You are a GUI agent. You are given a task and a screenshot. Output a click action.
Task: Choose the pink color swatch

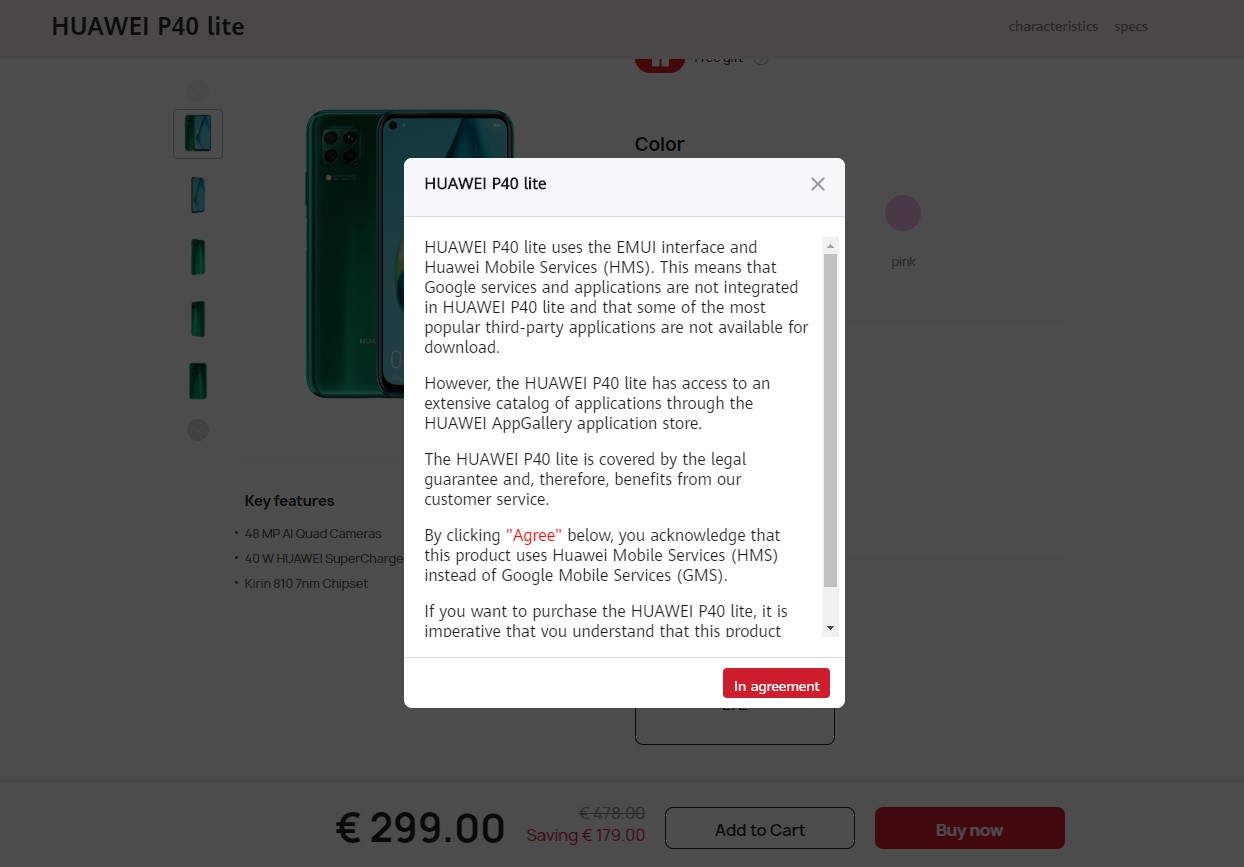[x=903, y=213]
